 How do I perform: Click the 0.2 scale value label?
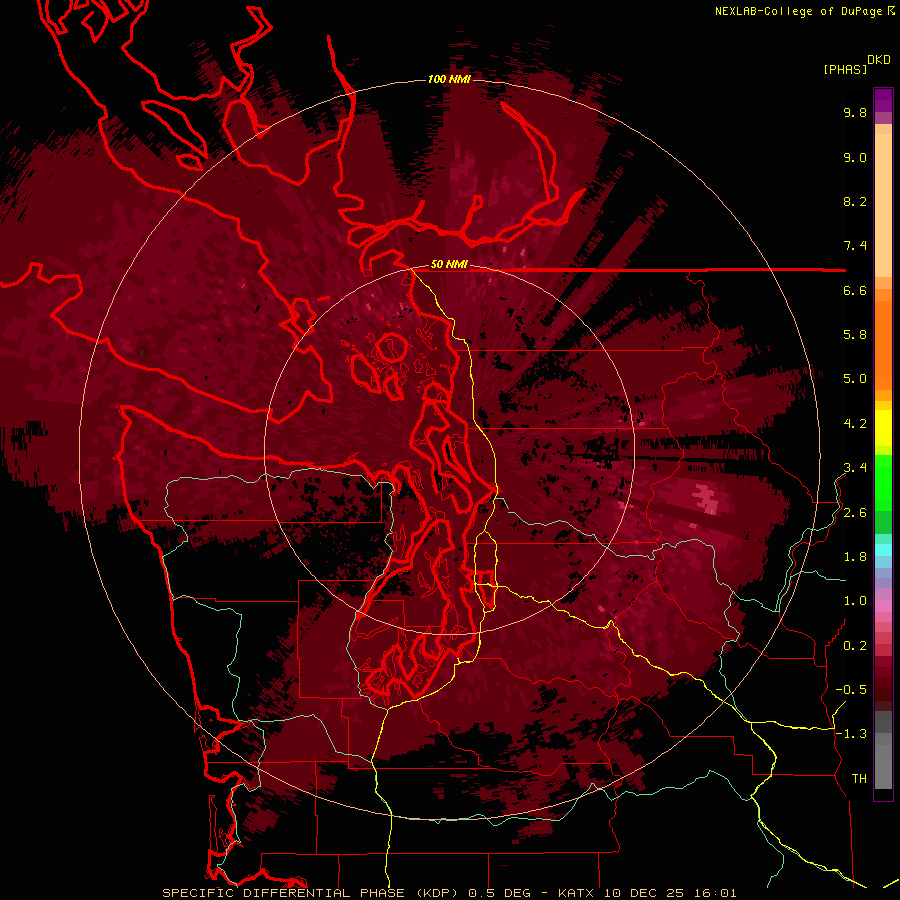[855, 646]
